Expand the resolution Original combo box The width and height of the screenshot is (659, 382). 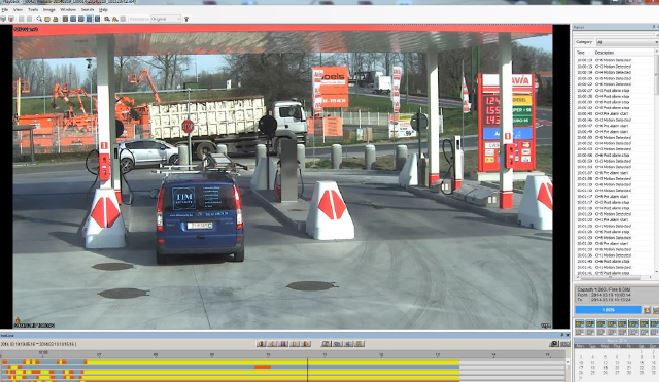(166, 19)
